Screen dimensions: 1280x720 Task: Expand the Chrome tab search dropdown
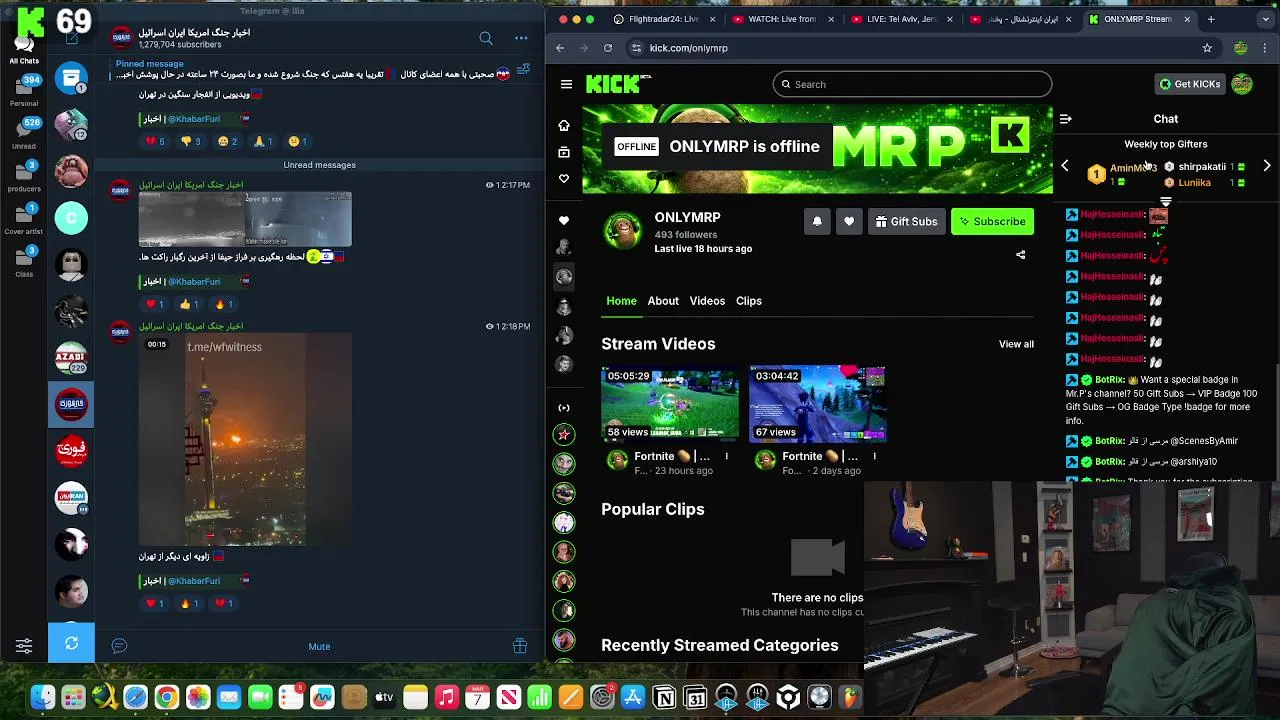1264,19
